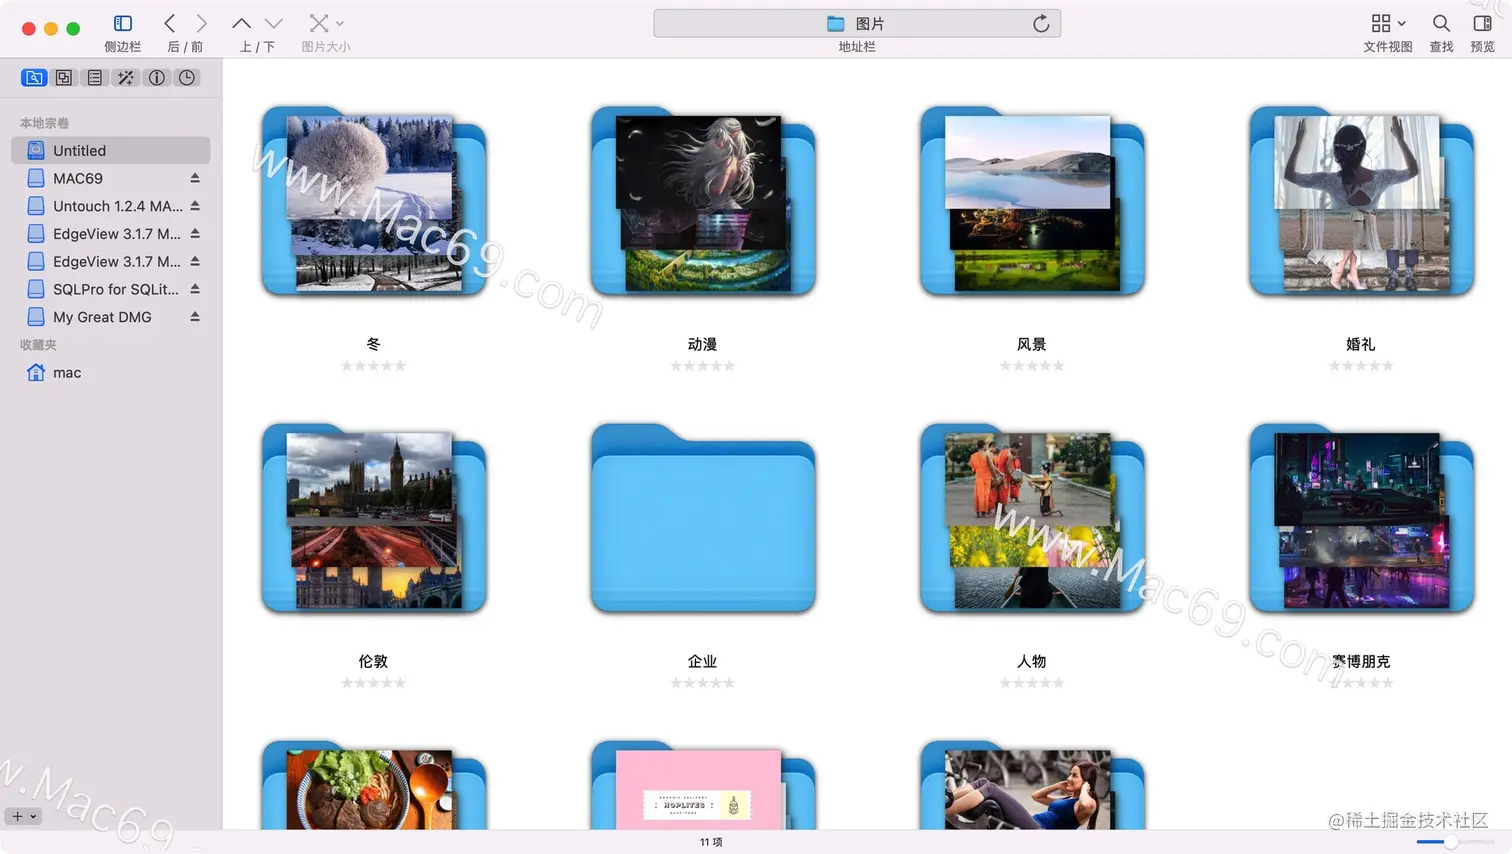Open the 查找 search tool
Viewport: 1512px width, 854px height.
tap(1441, 23)
